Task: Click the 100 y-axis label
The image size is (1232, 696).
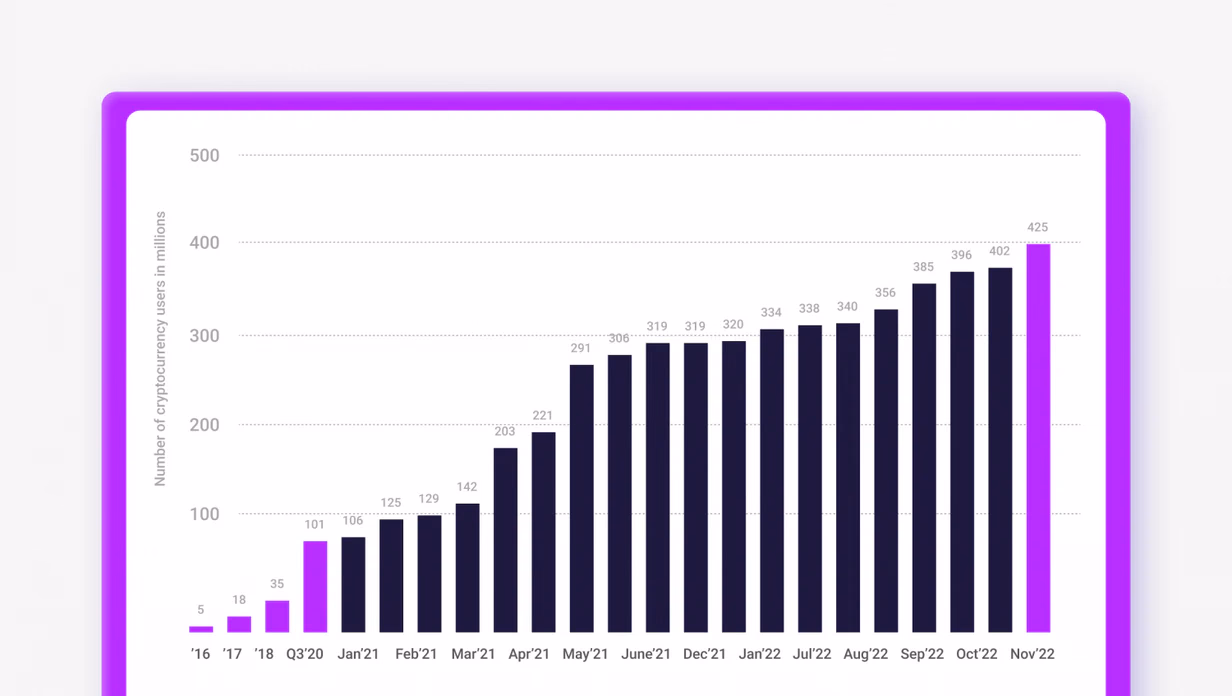Action: click(x=204, y=514)
